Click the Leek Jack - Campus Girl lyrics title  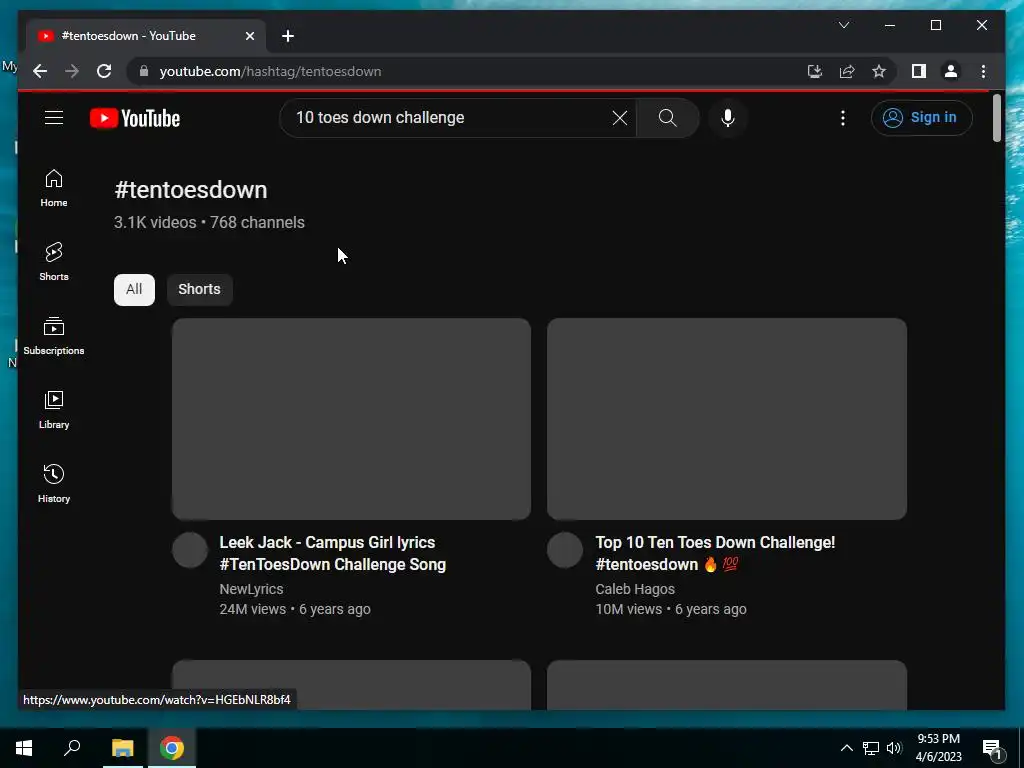coord(332,553)
